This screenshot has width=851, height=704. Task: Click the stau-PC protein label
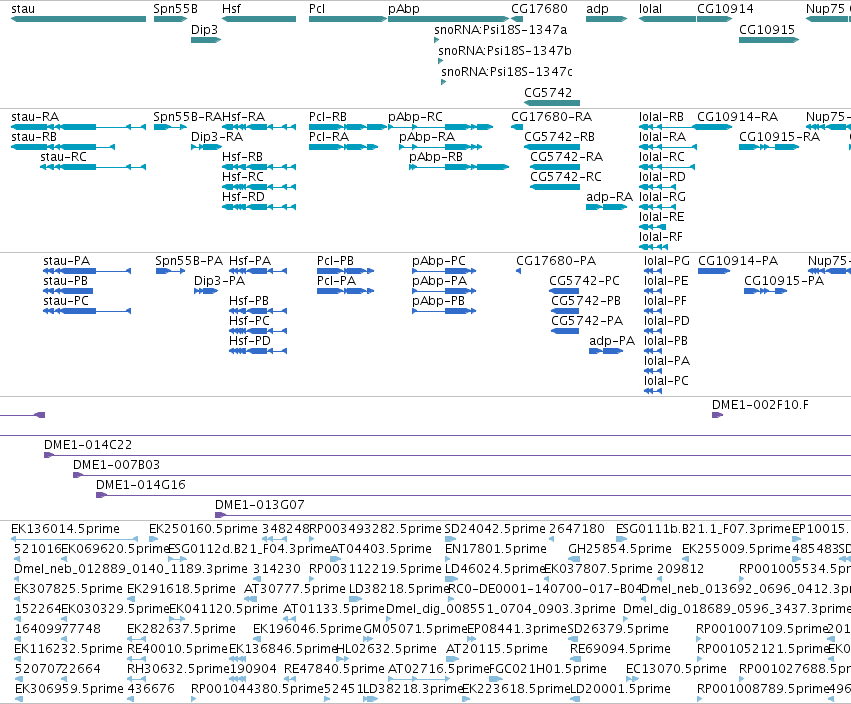pos(66,301)
